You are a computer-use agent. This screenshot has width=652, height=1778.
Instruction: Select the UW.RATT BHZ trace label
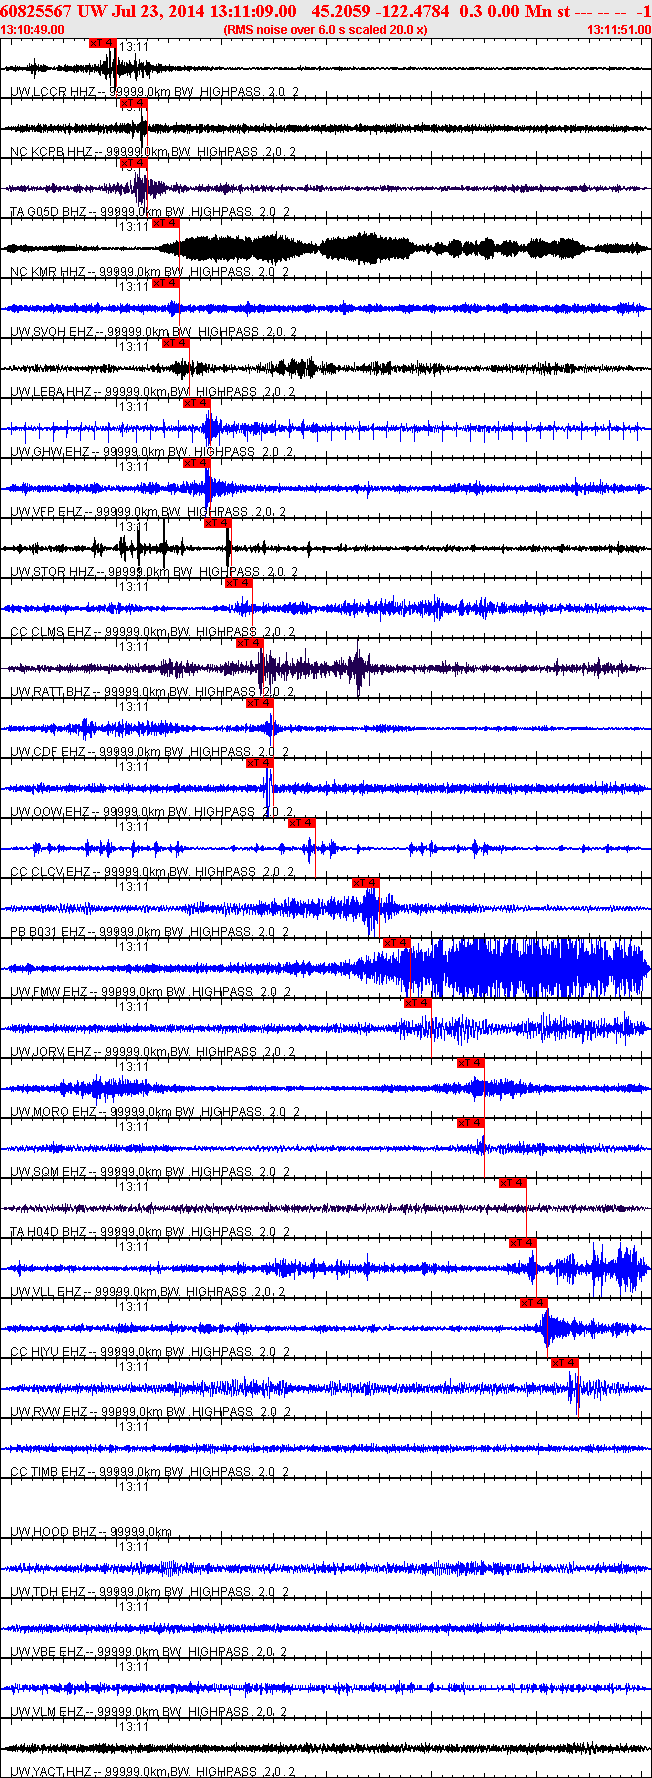pyautogui.click(x=152, y=692)
